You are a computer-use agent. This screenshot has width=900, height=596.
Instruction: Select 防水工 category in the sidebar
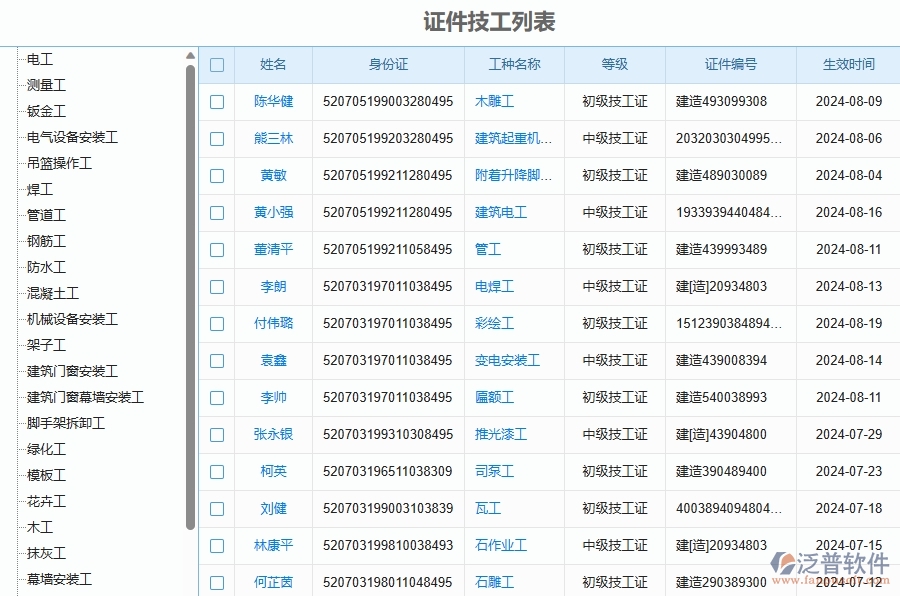click(x=45, y=267)
